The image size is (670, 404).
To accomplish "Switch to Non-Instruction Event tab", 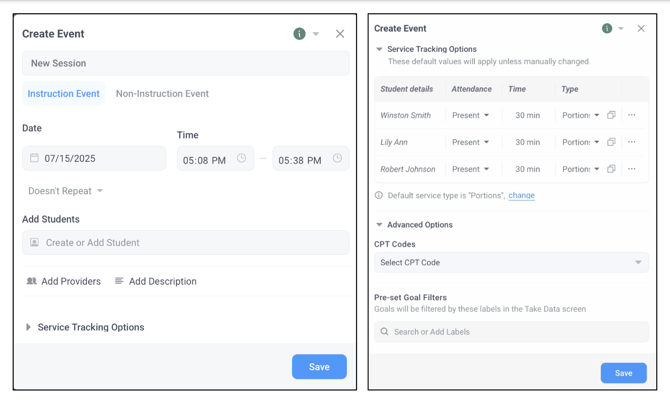I will click(x=162, y=94).
